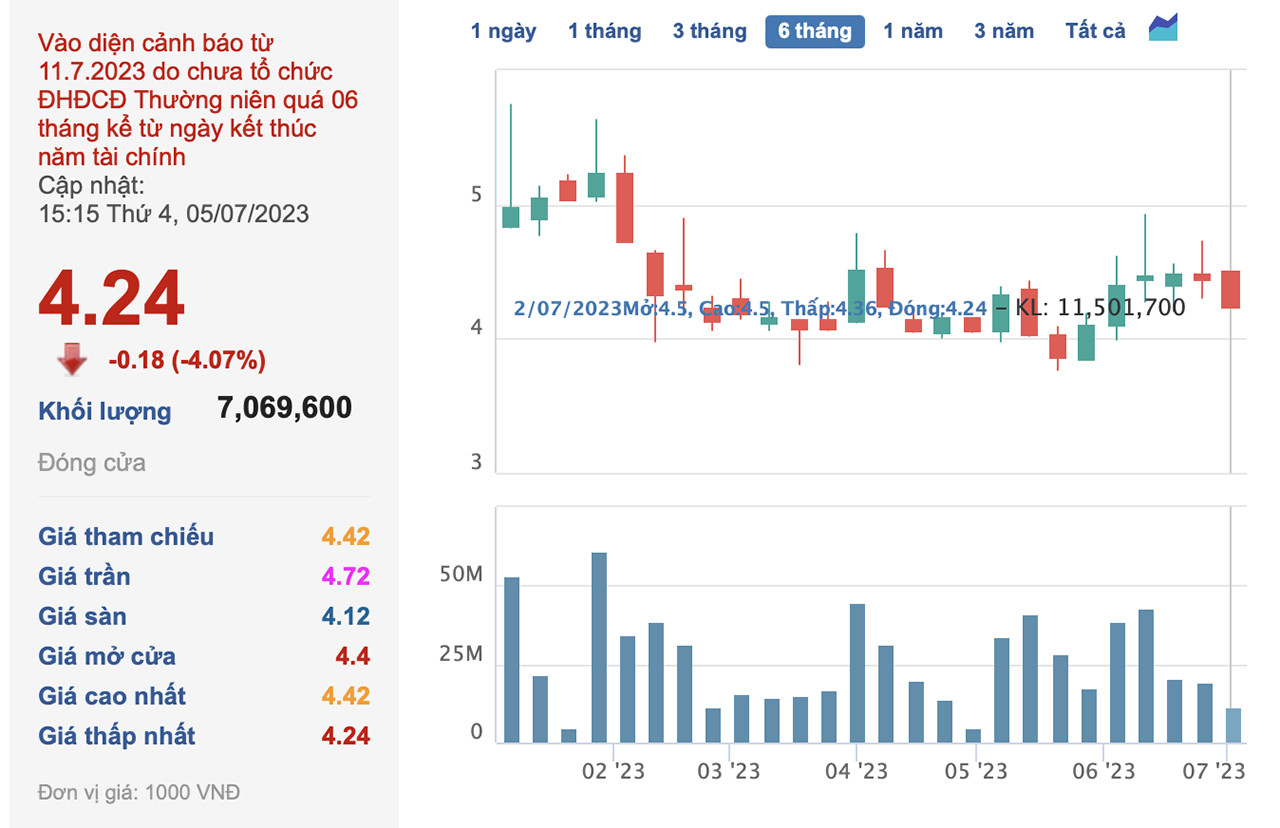View the 3 năm price history
The height and width of the screenshot is (828, 1280).
click(x=1004, y=31)
